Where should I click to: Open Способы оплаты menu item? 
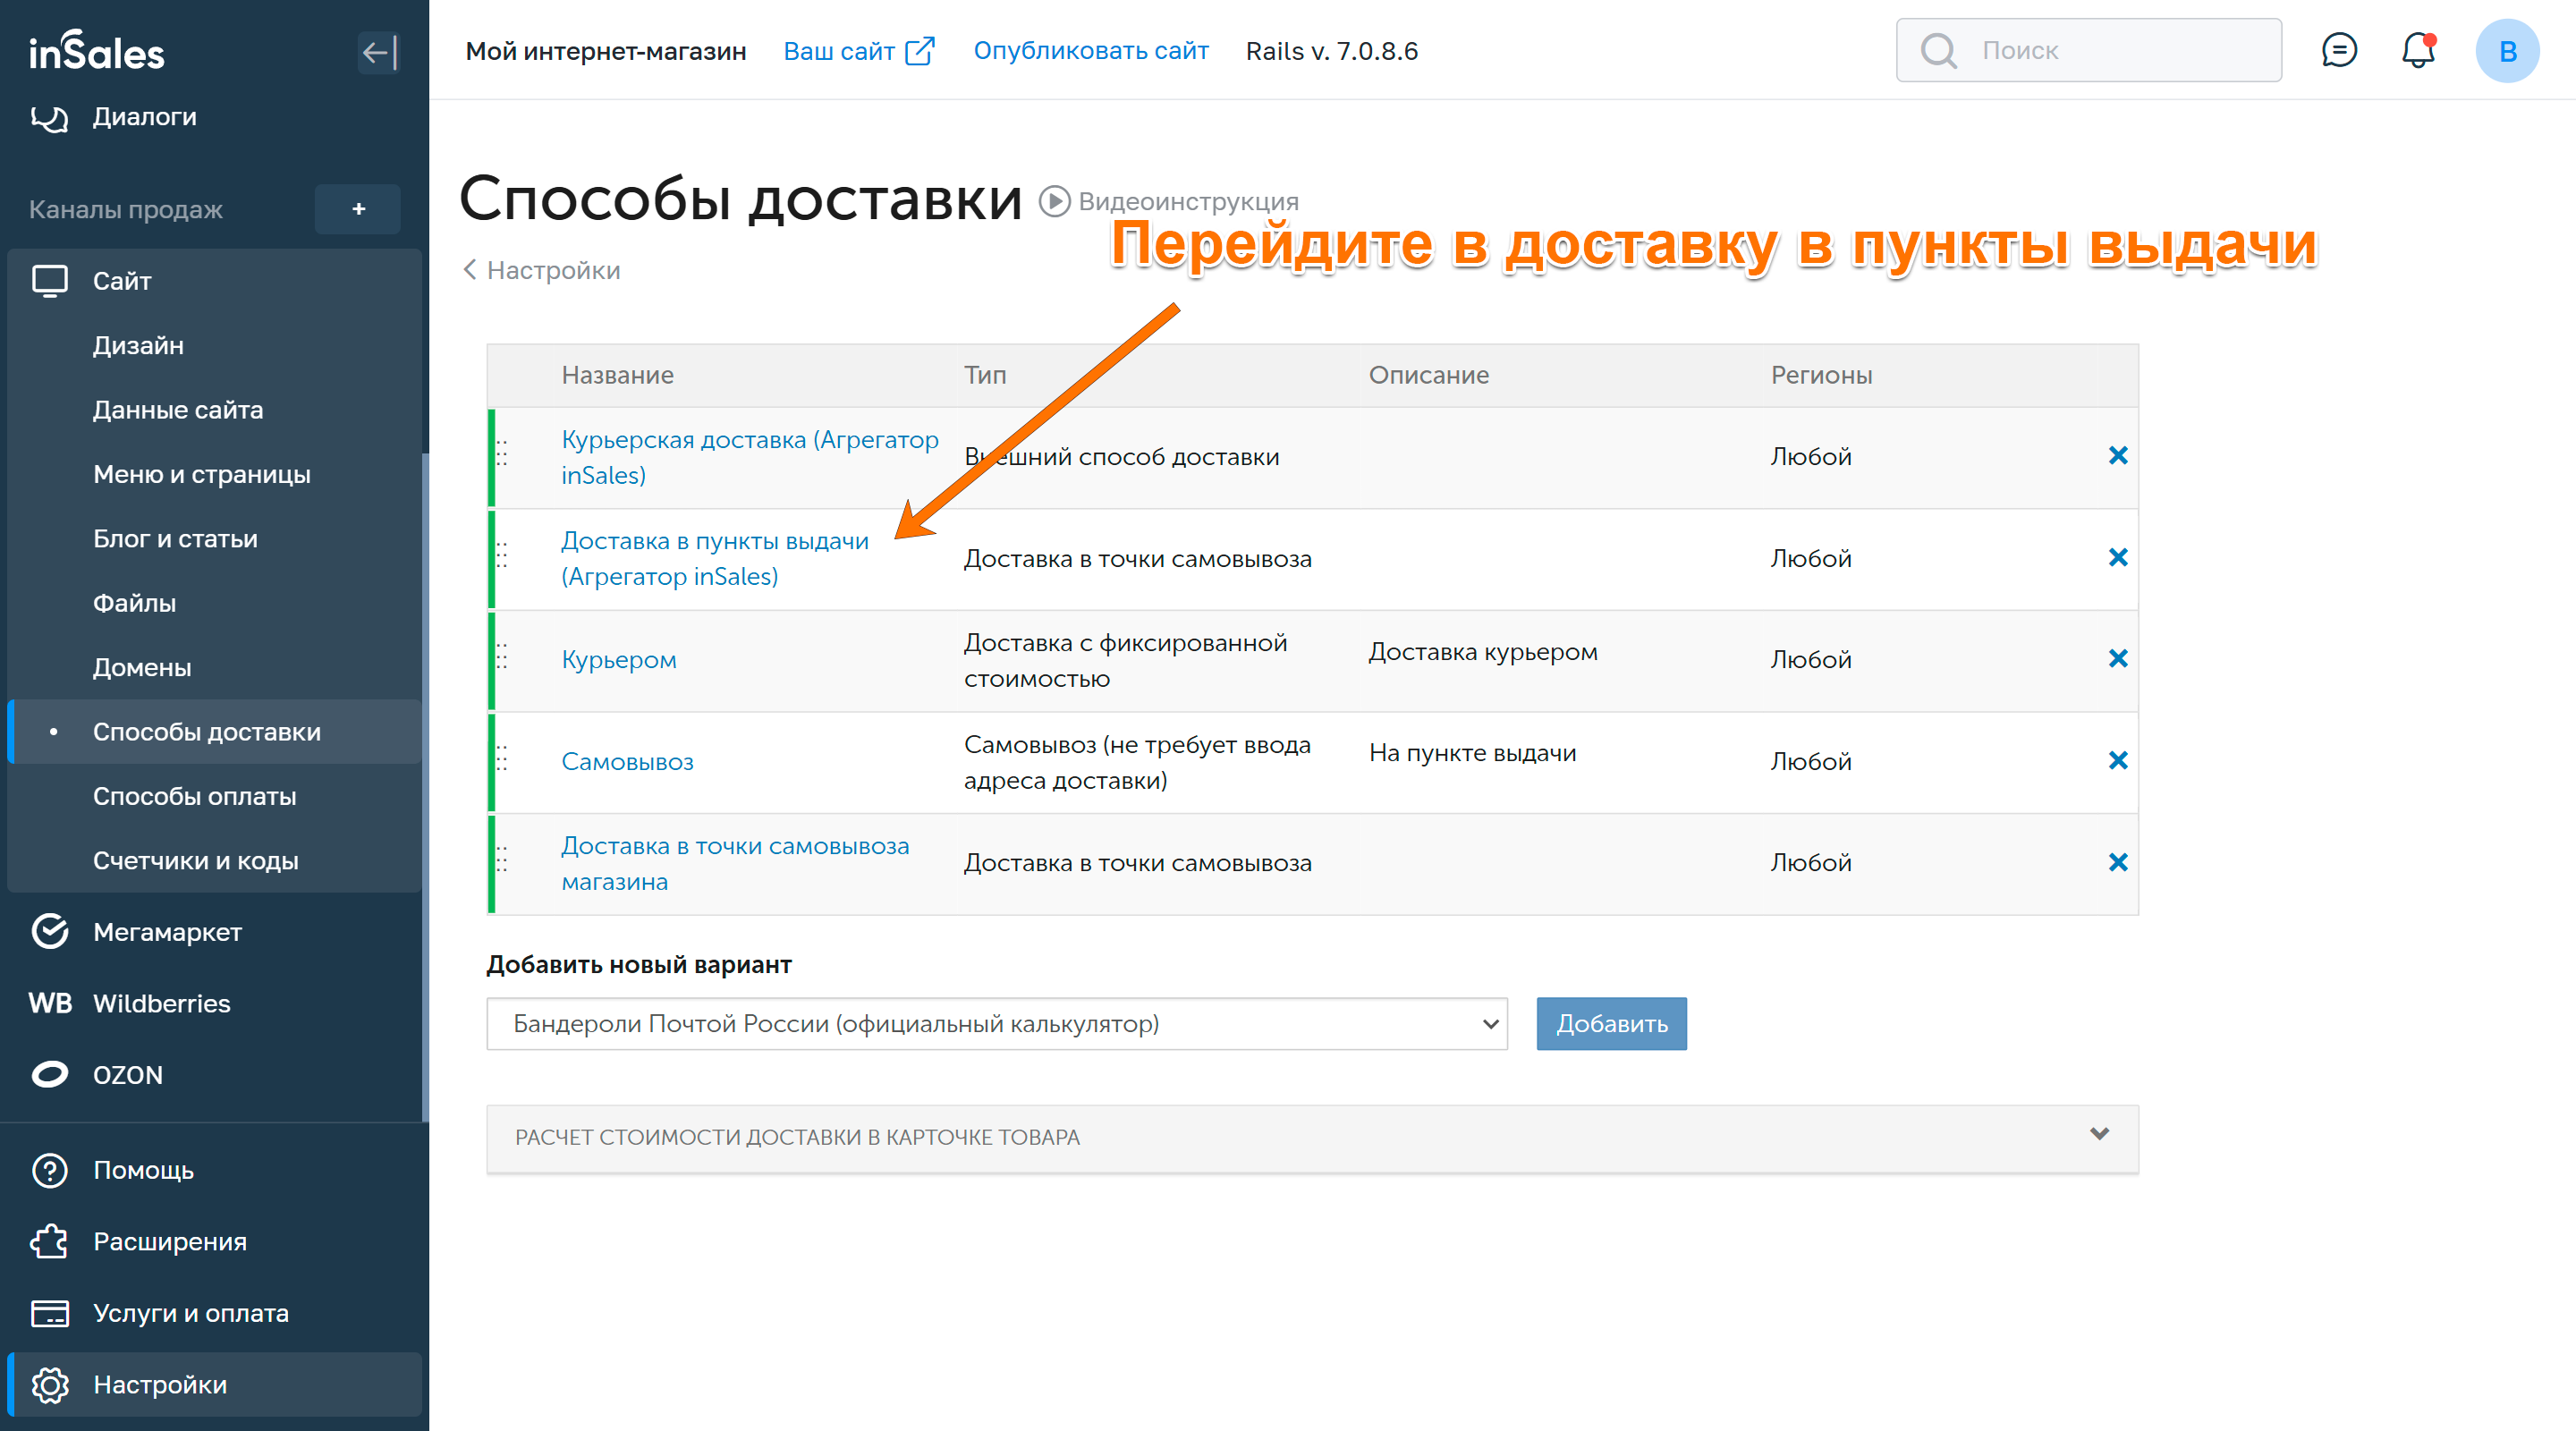tap(194, 797)
